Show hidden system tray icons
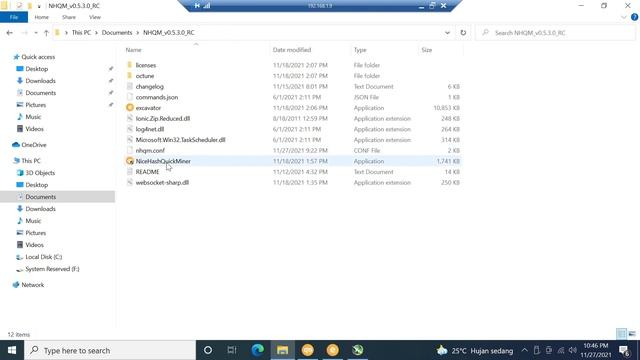Screen dimensions: 640x360 pos(524,350)
